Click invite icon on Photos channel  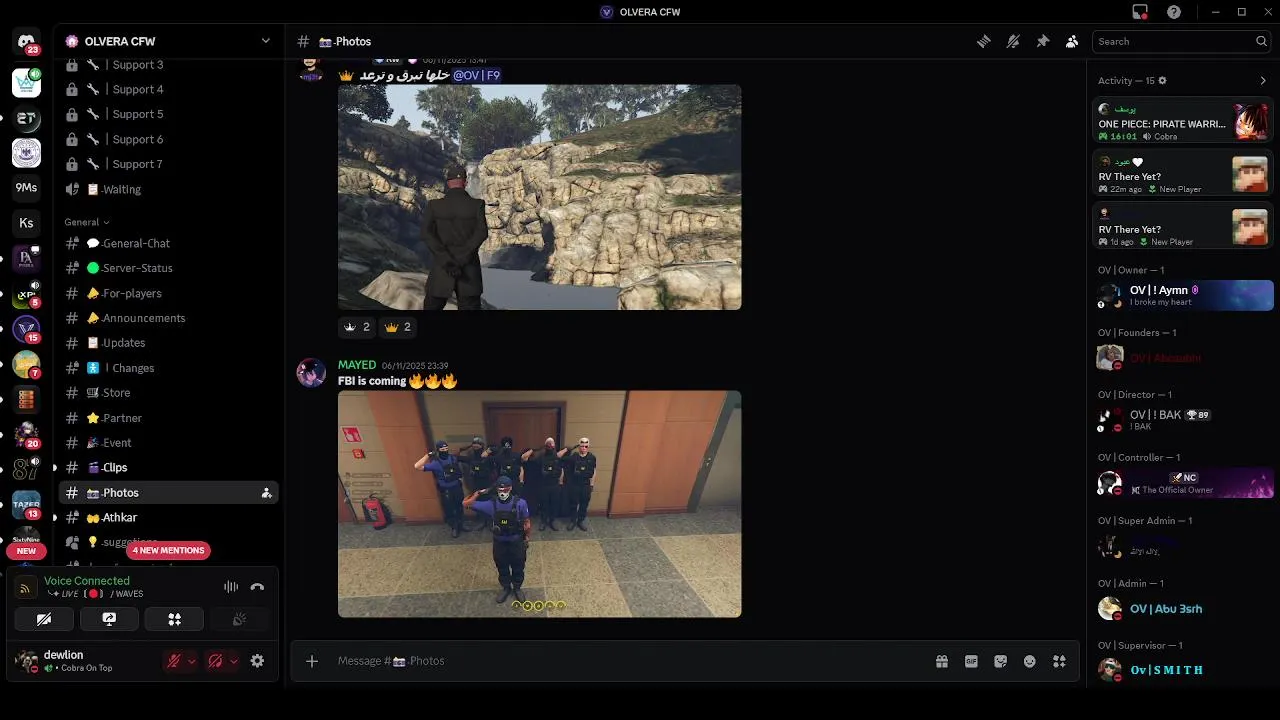pos(266,493)
